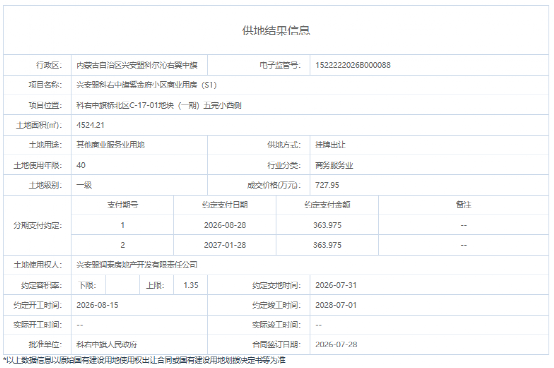Click the project name value ending in (S1)

tap(146, 85)
